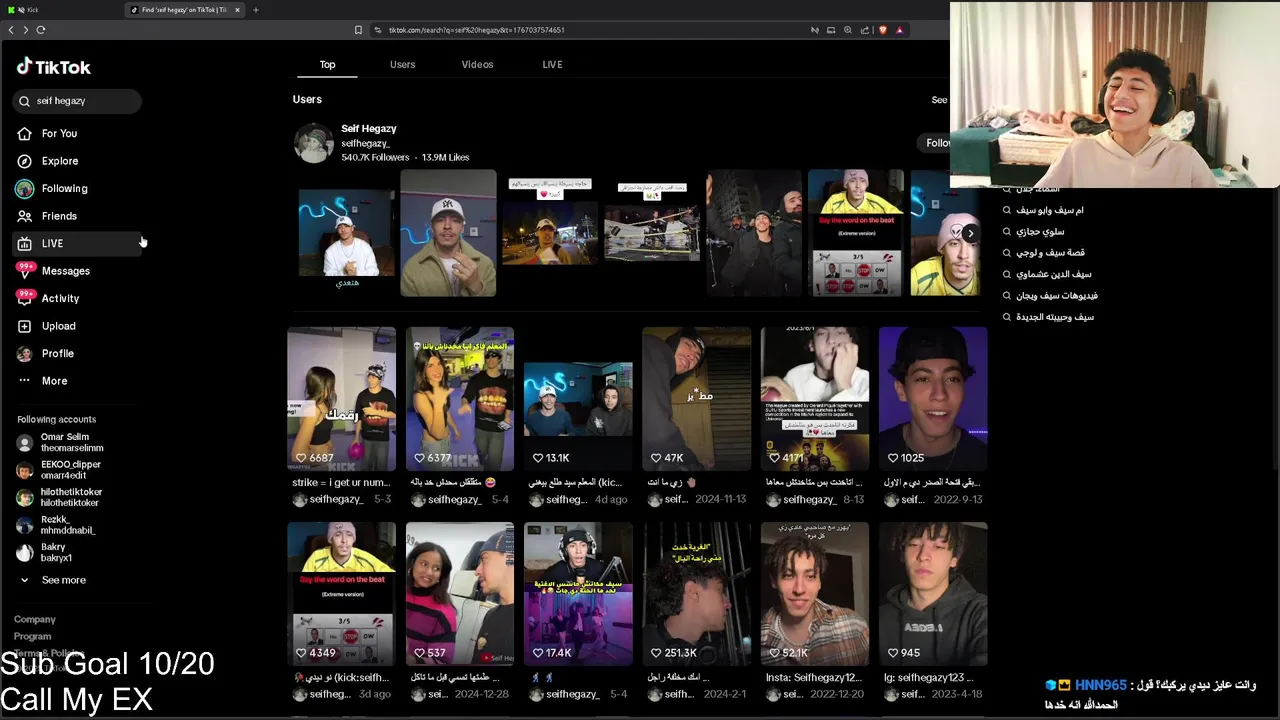The image size is (1280, 720).
Task: Click the browser address bar URL
Action: point(476,30)
